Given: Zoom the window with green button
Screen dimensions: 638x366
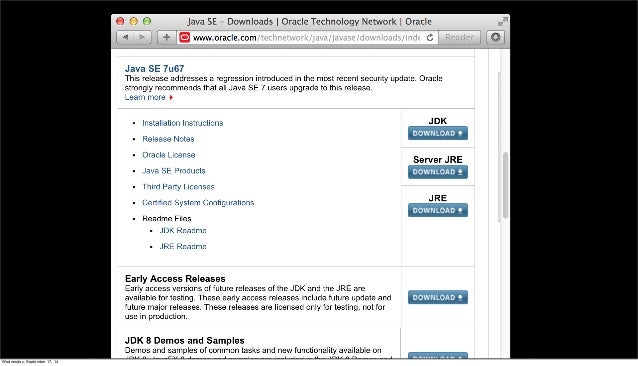Looking at the screenshot, I should click(x=147, y=21).
